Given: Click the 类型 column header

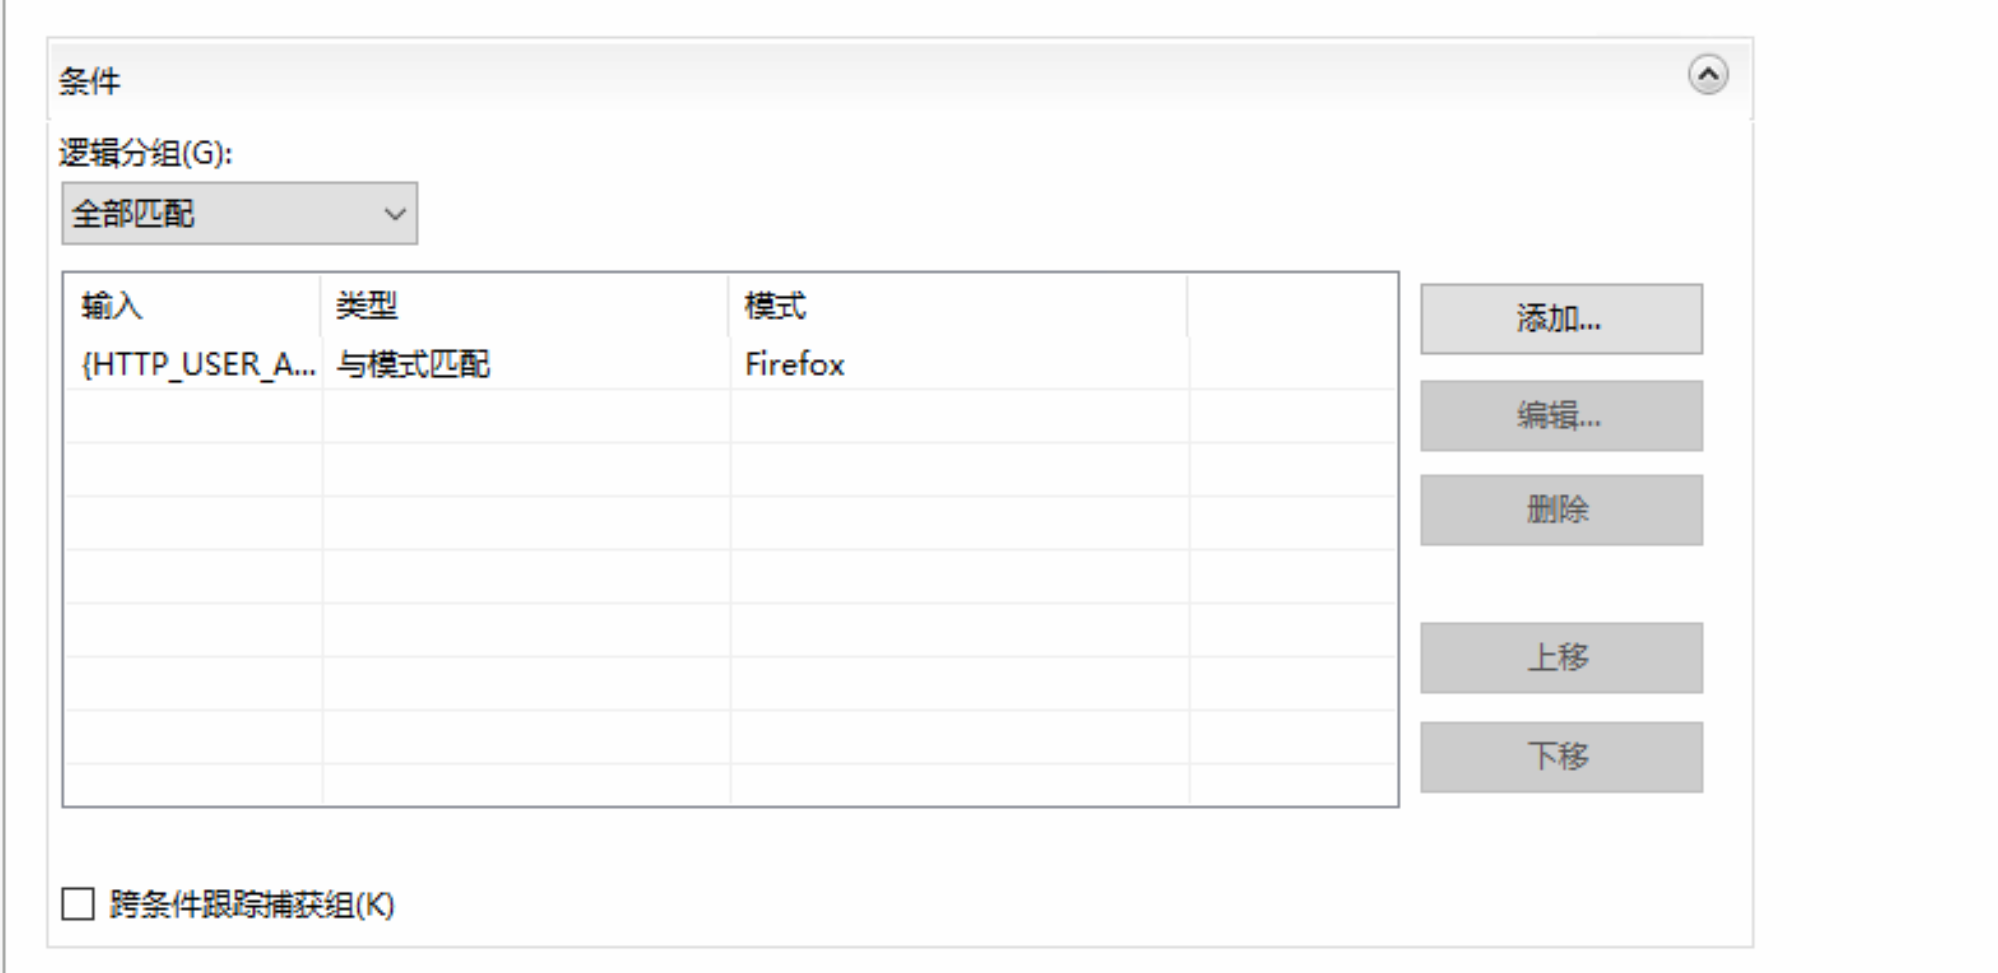Looking at the screenshot, I should pyautogui.click(x=525, y=306).
